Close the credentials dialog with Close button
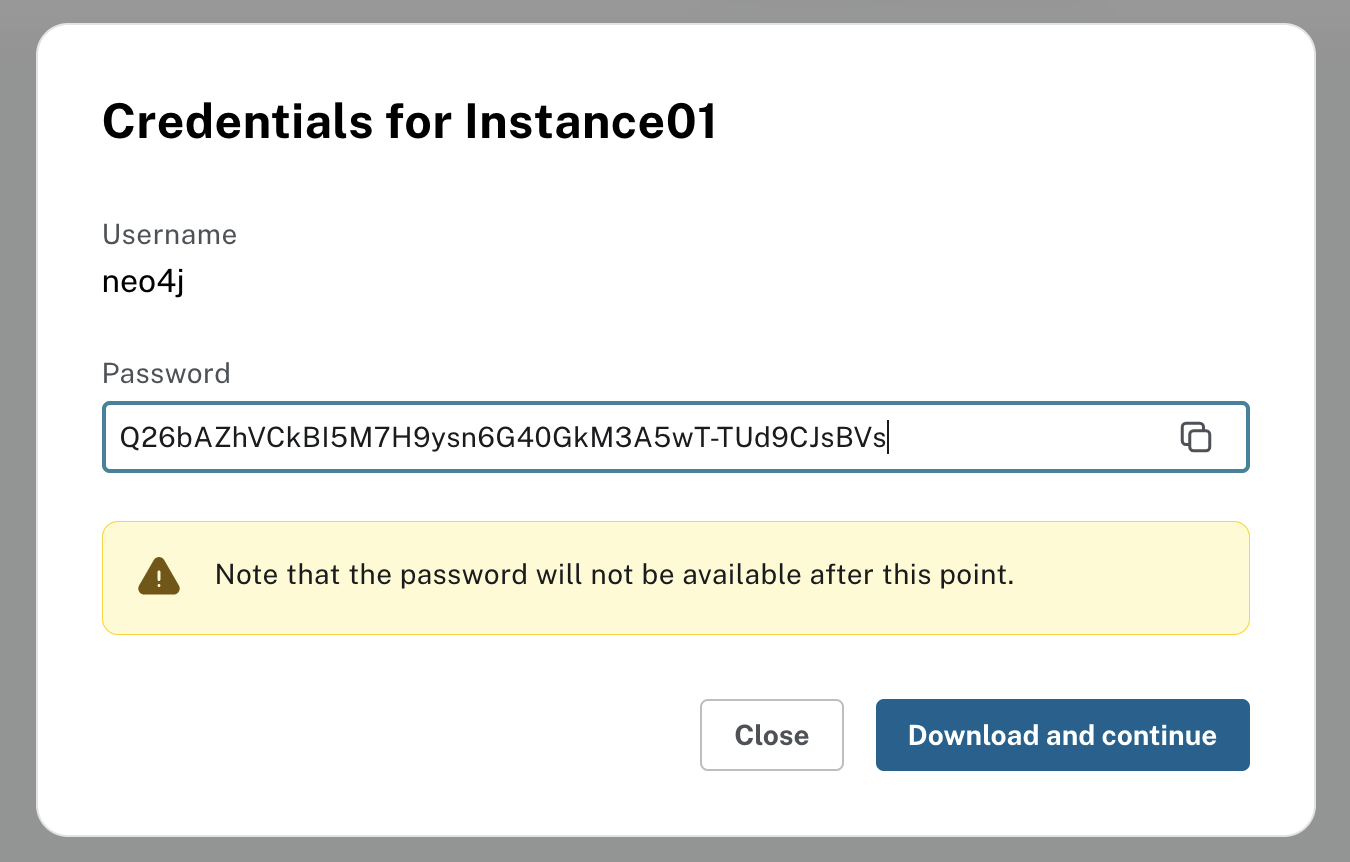The image size is (1350, 862). pos(771,735)
